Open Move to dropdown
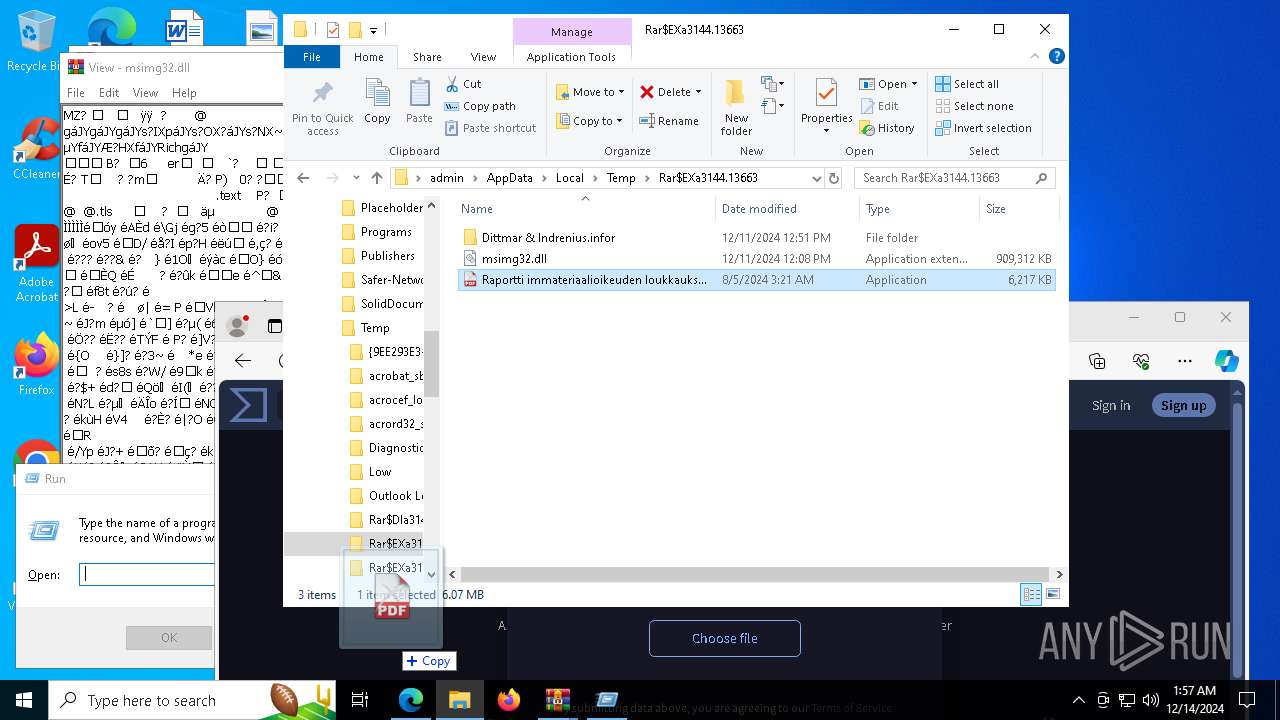Screen dimensions: 1280x720 (x=589, y=92)
